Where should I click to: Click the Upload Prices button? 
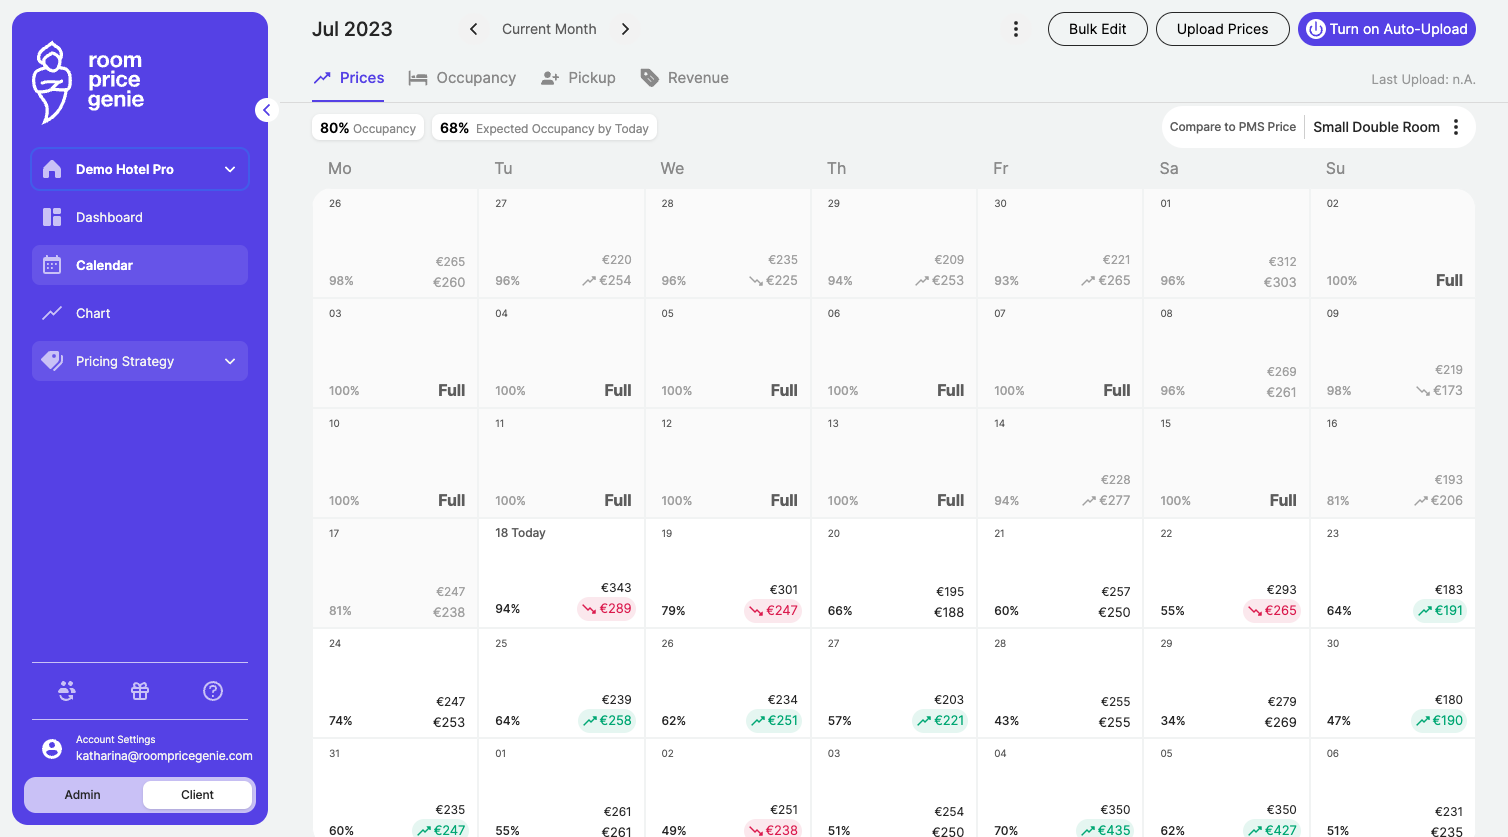pyautogui.click(x=1223, y=29)
